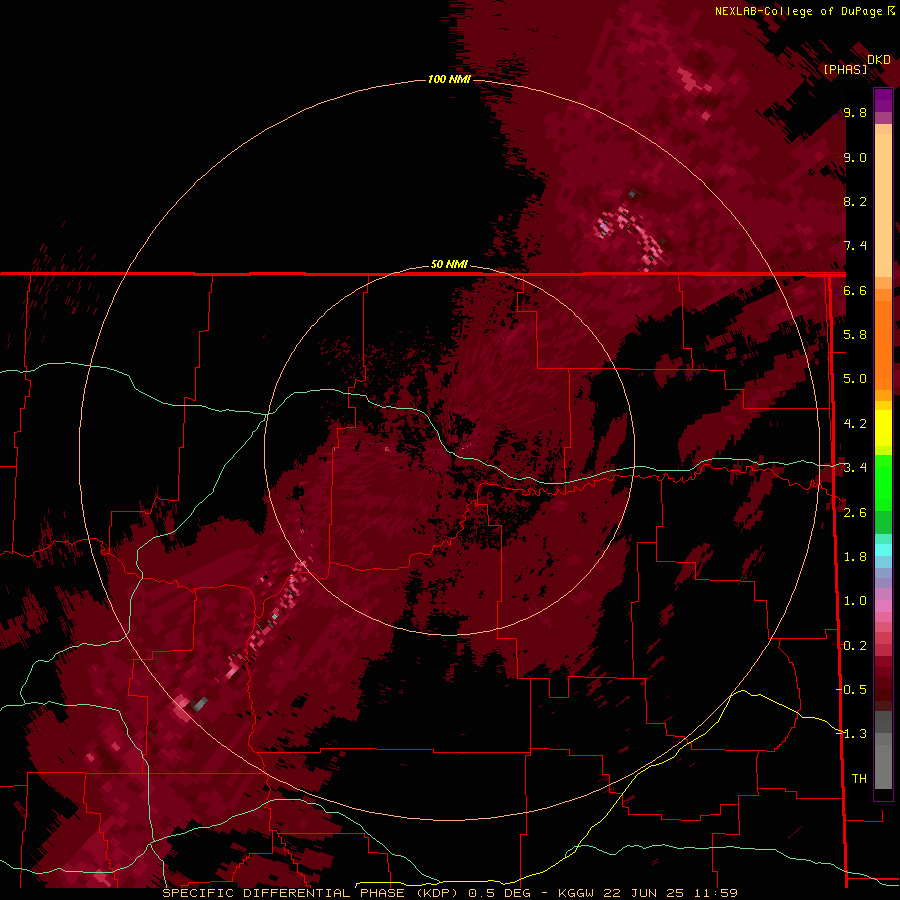Click the NEXLAB-College of DuPage credit text
This screenshot has width=900, height=900.
tap(798, 11)
